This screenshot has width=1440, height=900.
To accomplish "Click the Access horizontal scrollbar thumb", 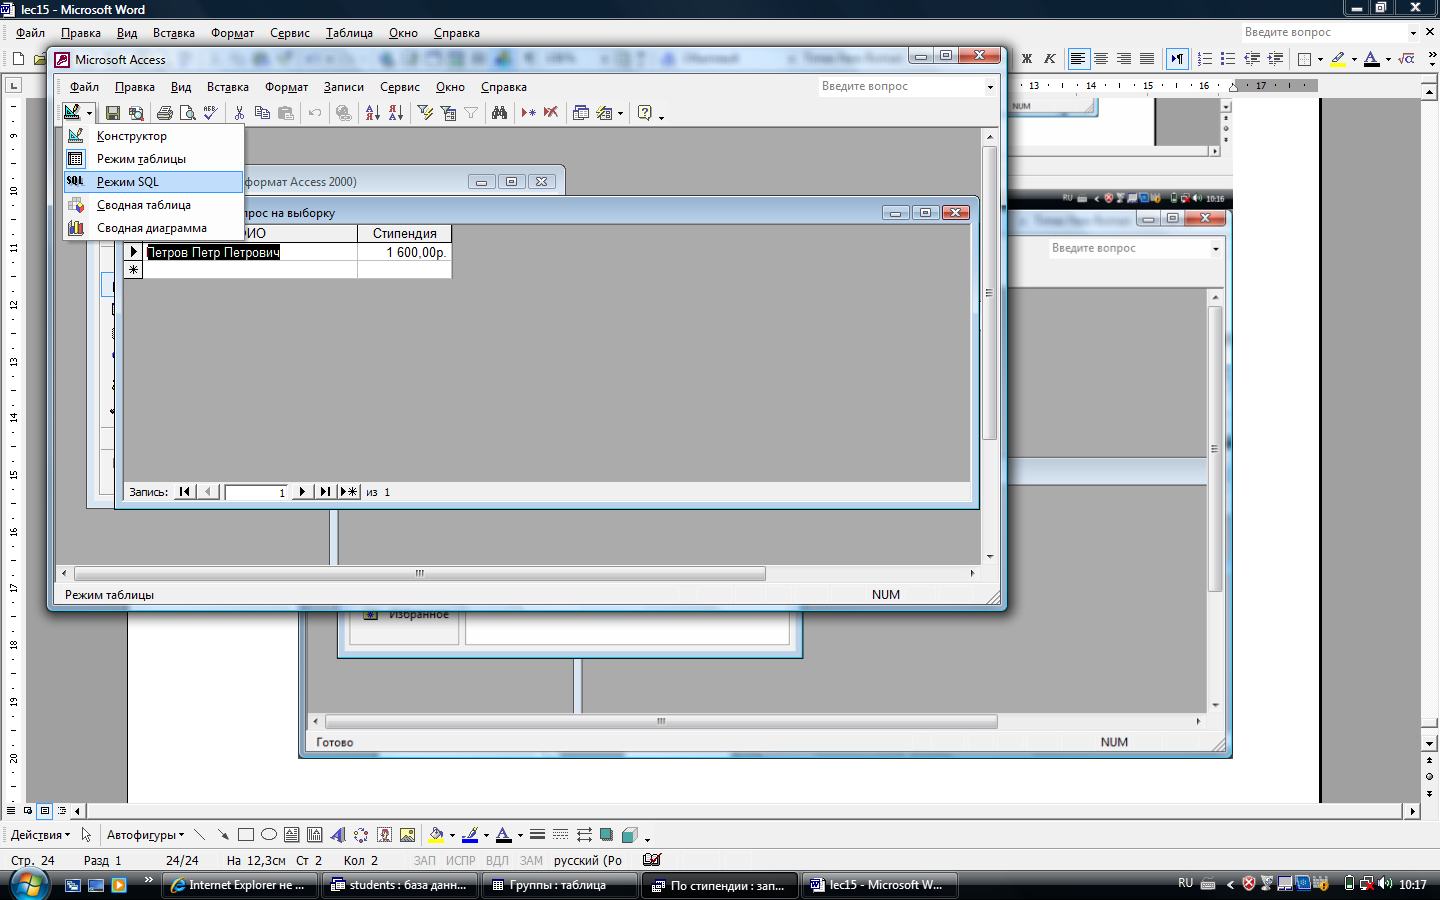I will 420,574.
